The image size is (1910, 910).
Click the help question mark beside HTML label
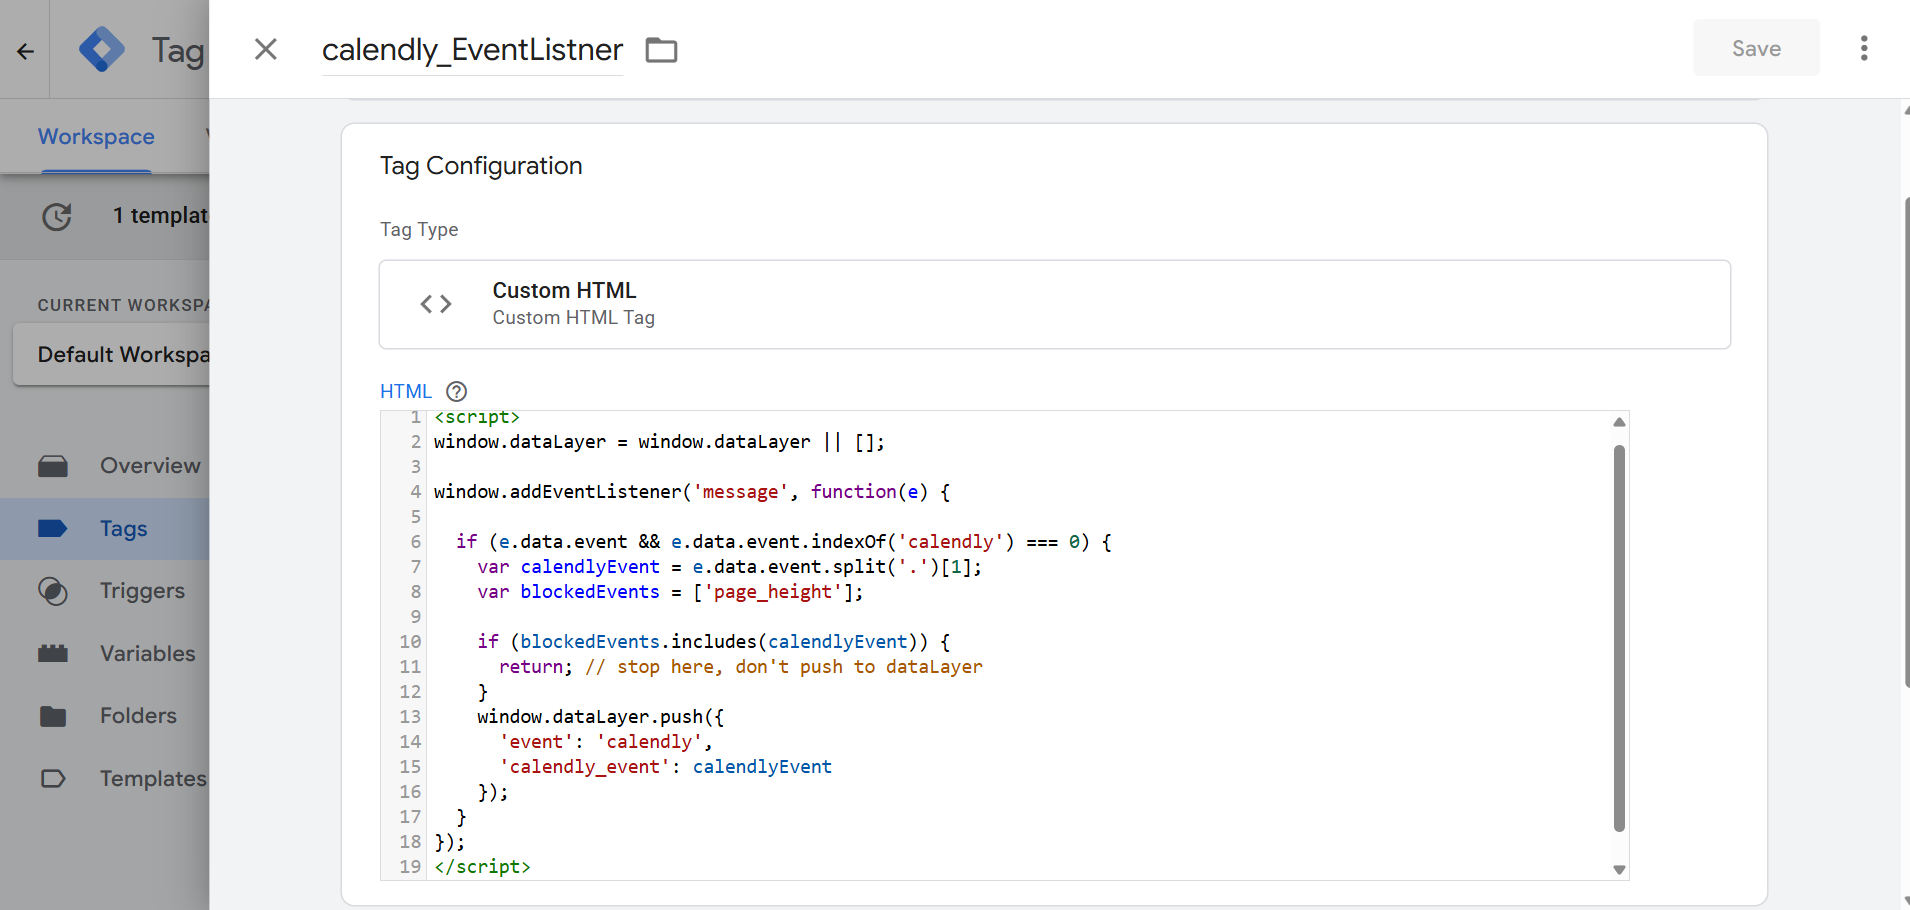456,391
